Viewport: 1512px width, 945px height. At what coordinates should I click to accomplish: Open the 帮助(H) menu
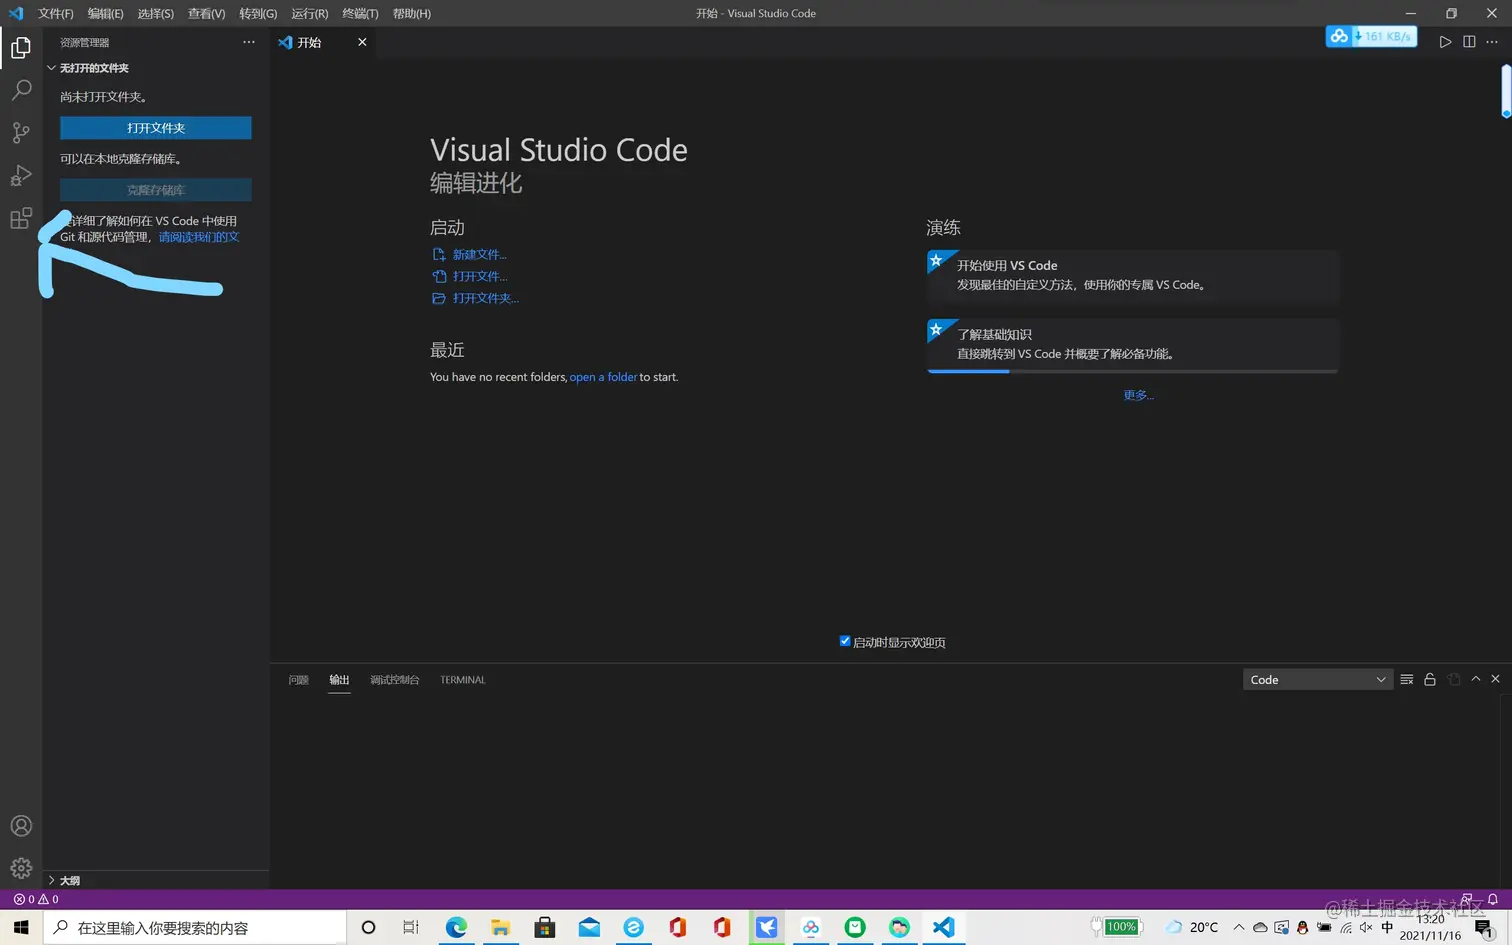tap(411, 13)
